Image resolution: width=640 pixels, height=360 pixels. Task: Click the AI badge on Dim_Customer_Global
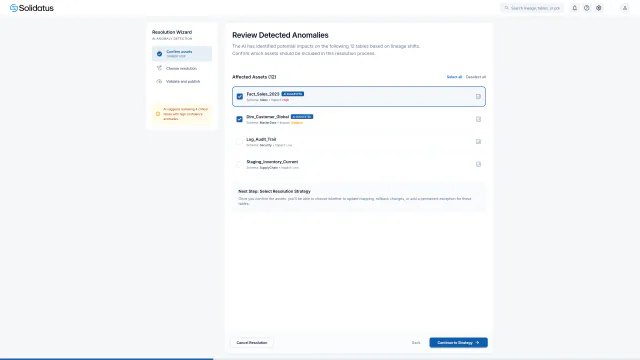[x=302, y=117]
